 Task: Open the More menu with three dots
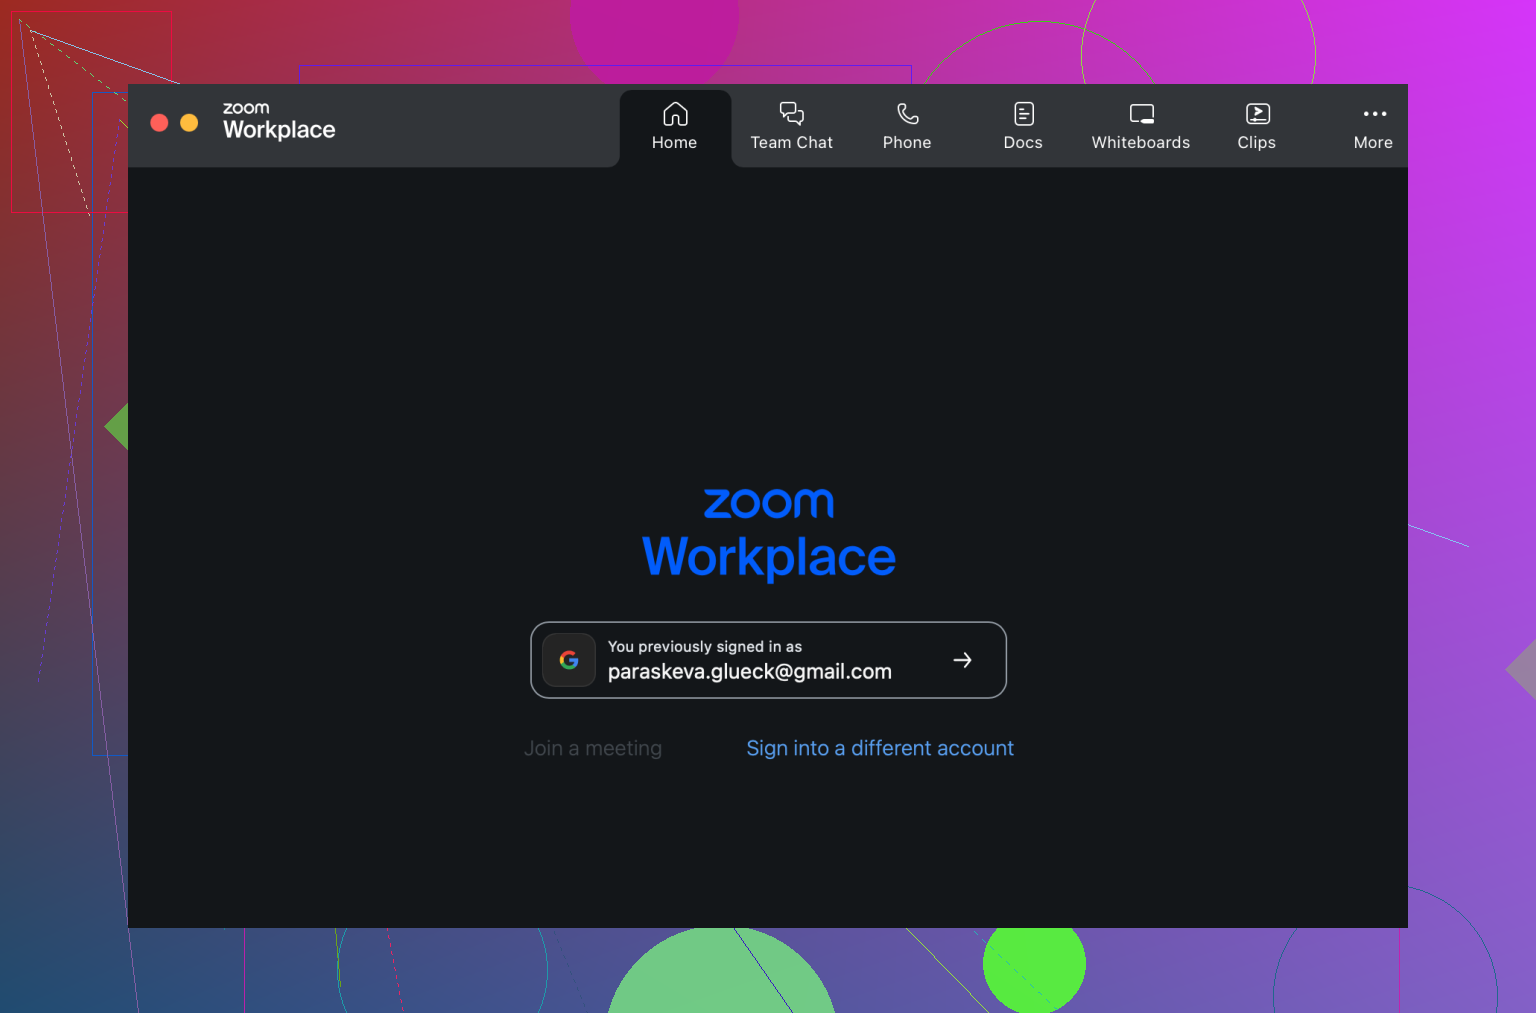(x=1373, y=127)
